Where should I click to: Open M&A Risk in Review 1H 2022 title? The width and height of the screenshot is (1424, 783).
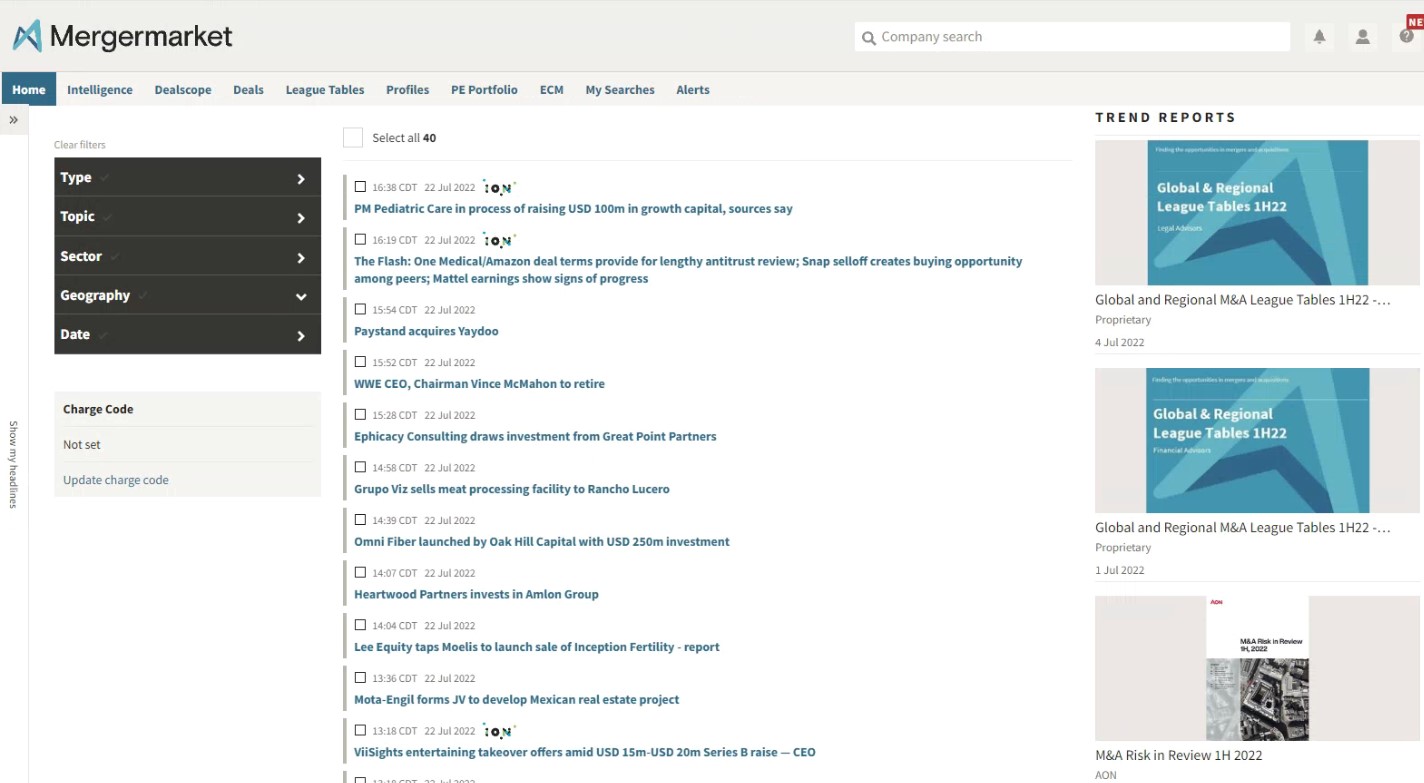pos(1178,755)
